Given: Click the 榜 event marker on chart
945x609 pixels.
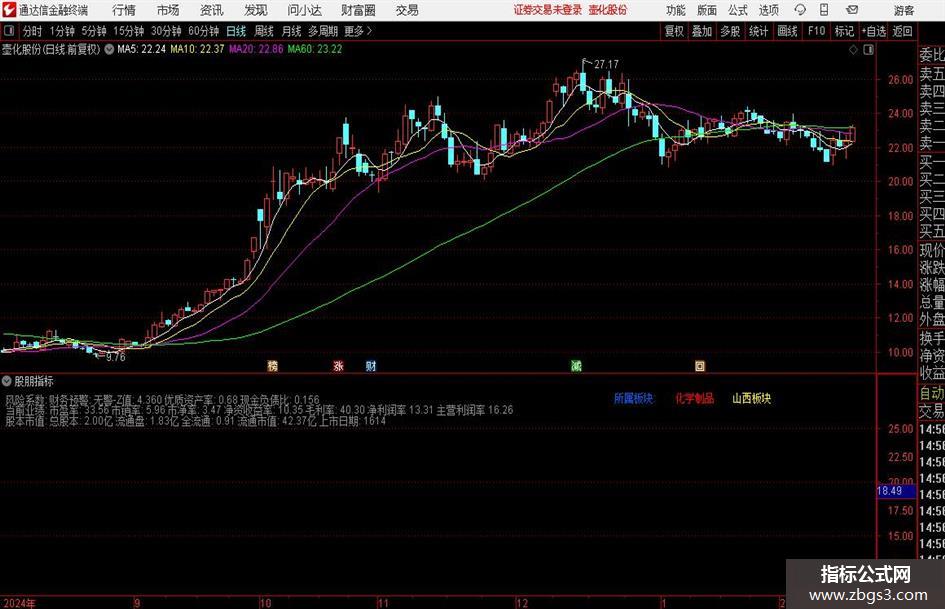Looking at the screenshot, I should [272, 365].
